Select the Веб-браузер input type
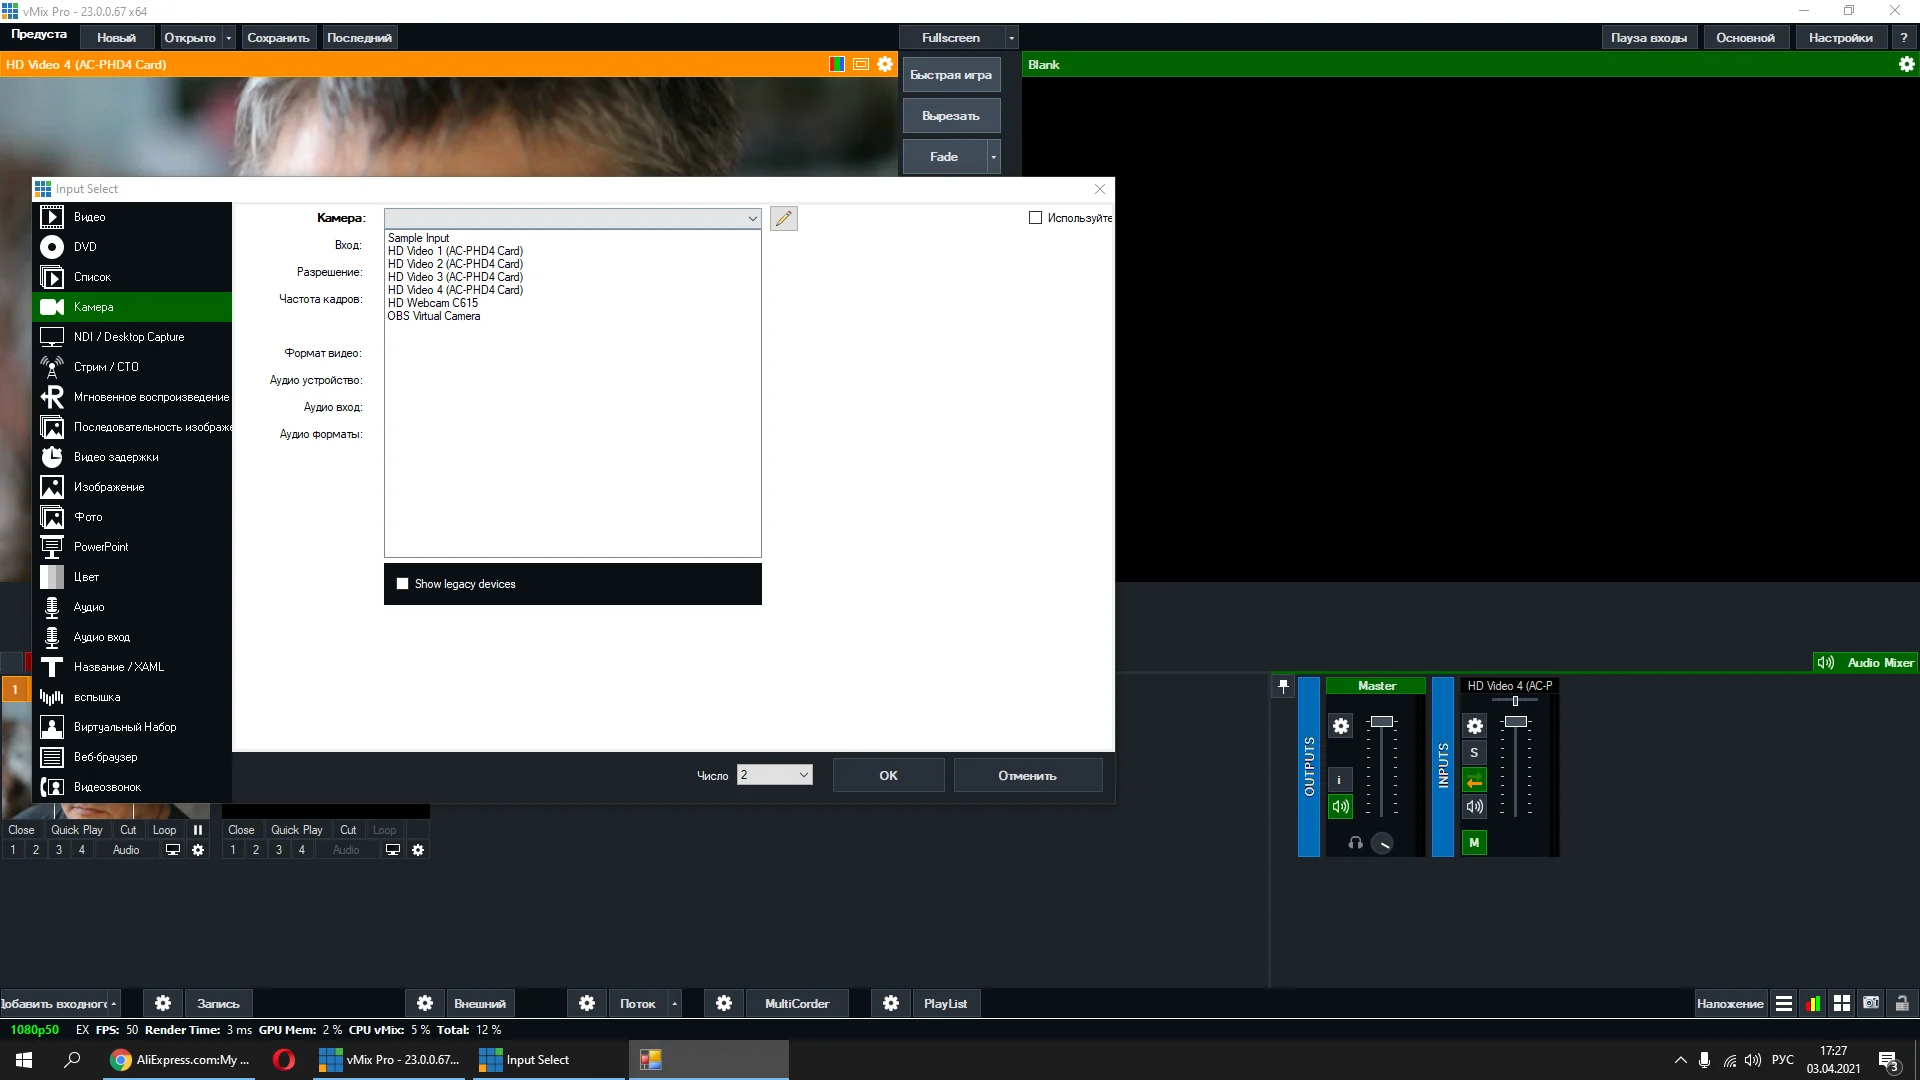Image resolution: width=1920 pixels, height=1080 pixels. (105, 757)
